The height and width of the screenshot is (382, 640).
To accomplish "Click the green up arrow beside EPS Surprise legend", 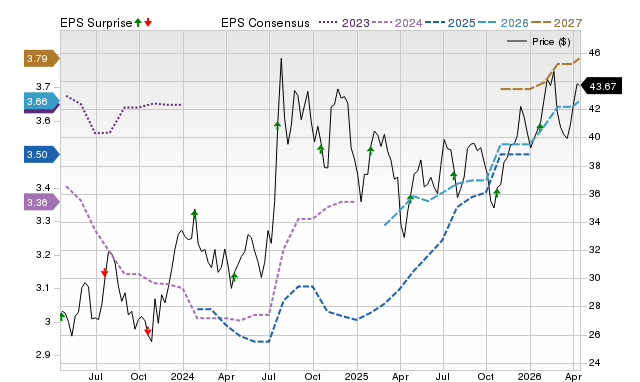I will click(138, 23).
